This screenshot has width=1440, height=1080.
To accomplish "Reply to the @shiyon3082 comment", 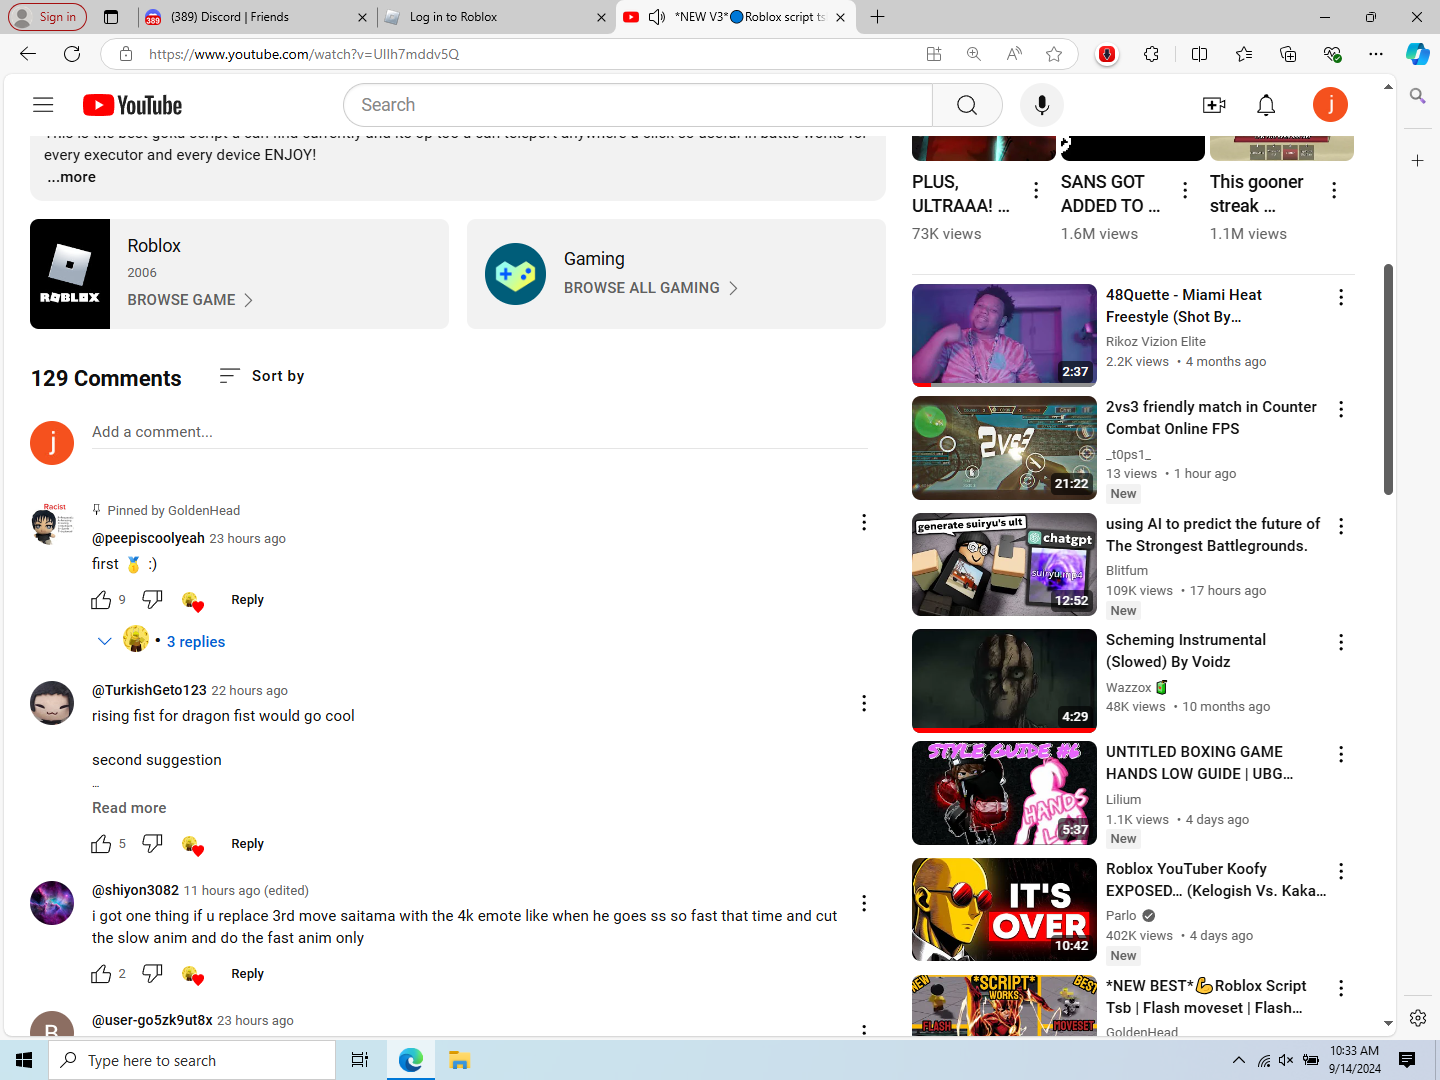I will point(247,974).
